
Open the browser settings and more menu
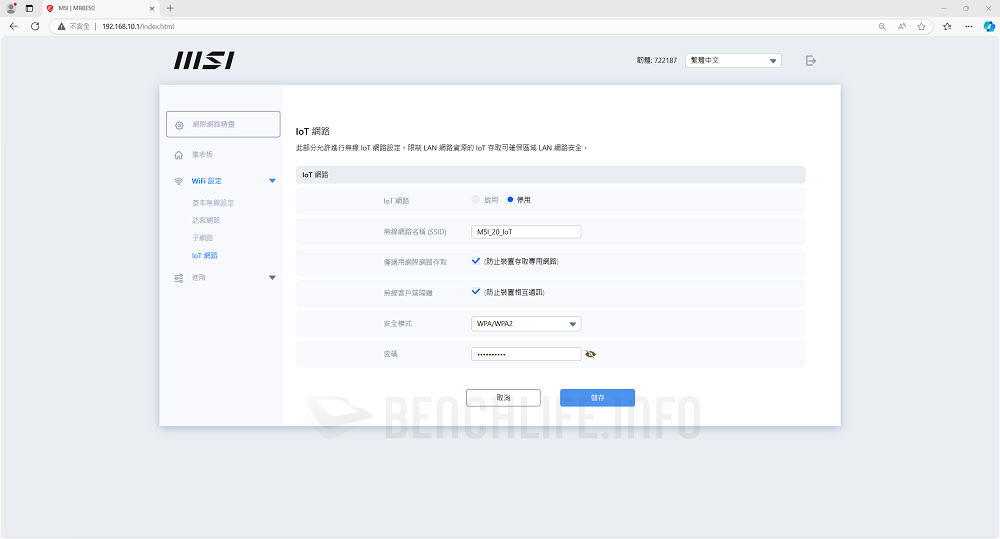(x=969, y=26)
